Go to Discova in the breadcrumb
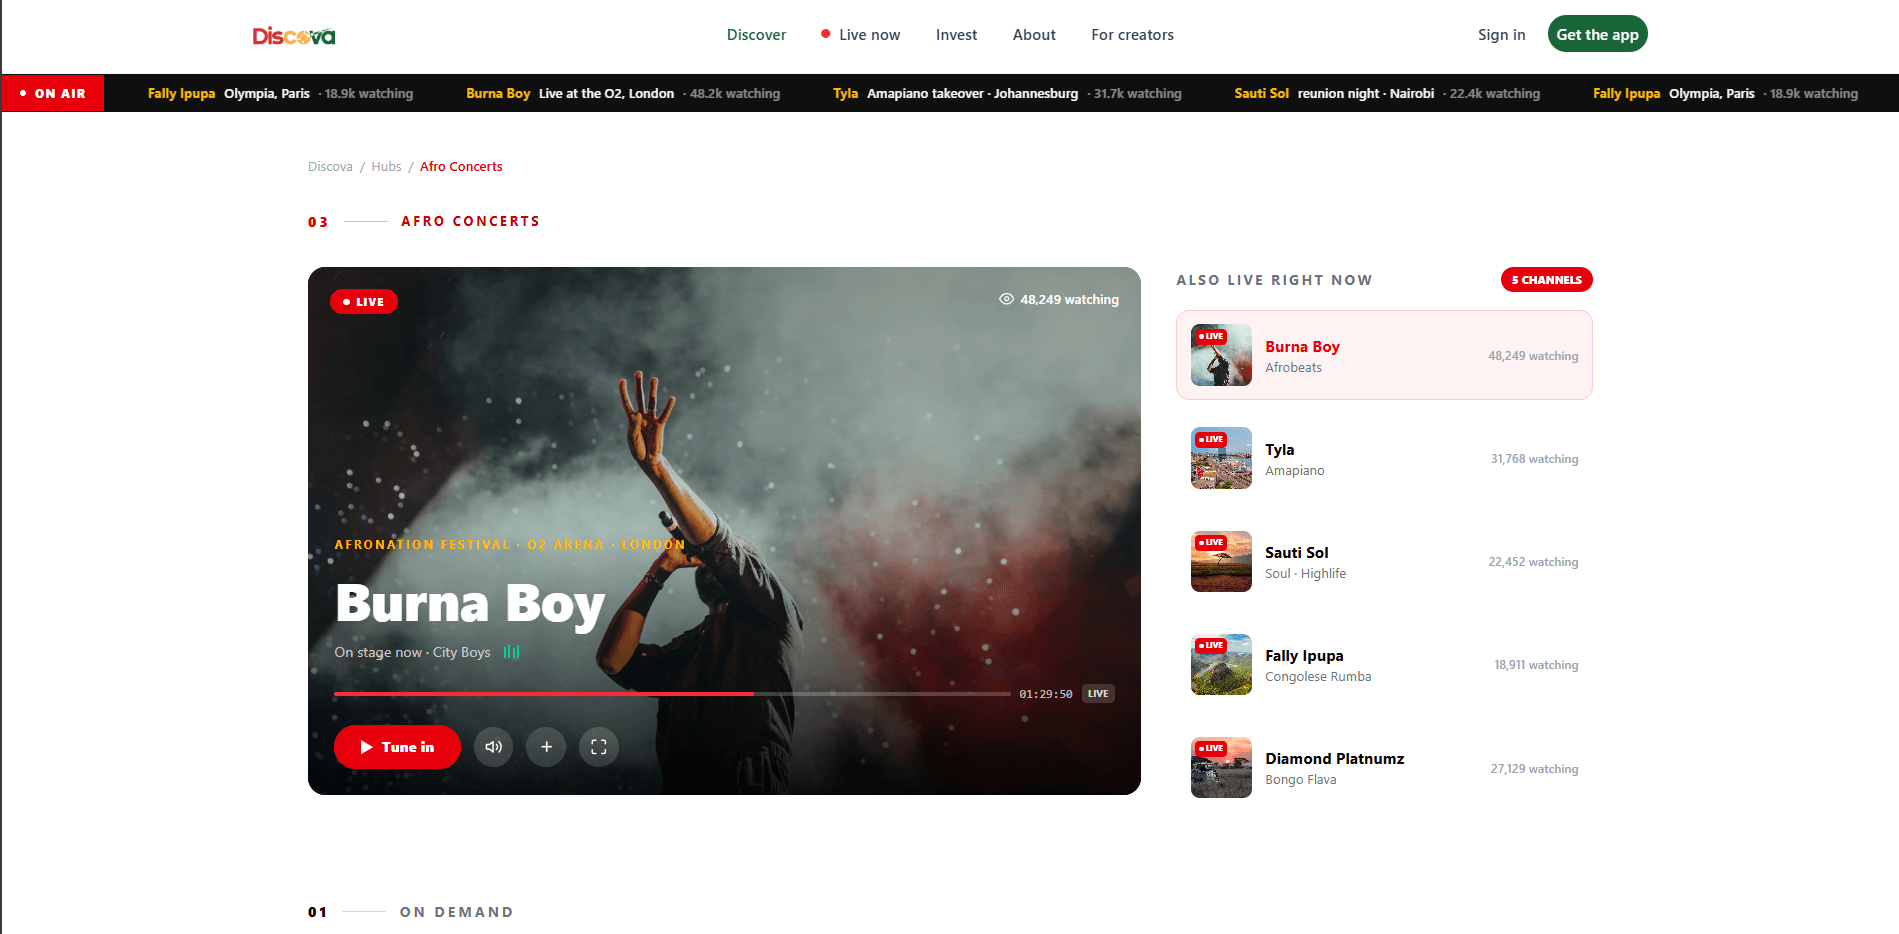1899x934 pixels. [x=330, y=167]
